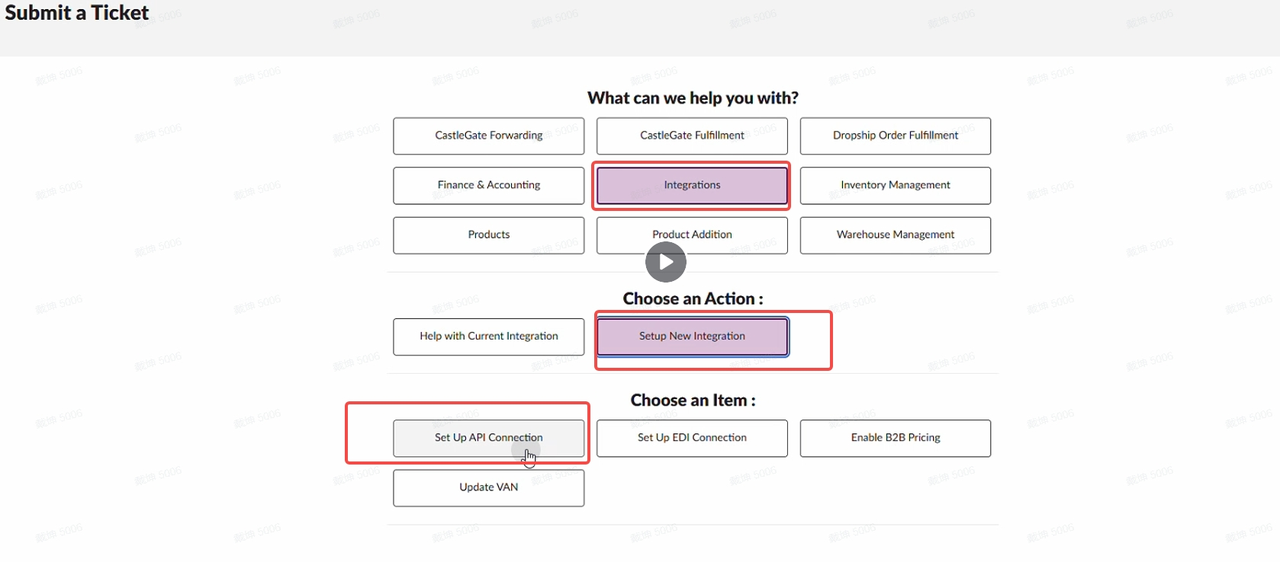Click the 'What can we help you with?' heading
The image size is (1280, 562).
coord(693,98)
